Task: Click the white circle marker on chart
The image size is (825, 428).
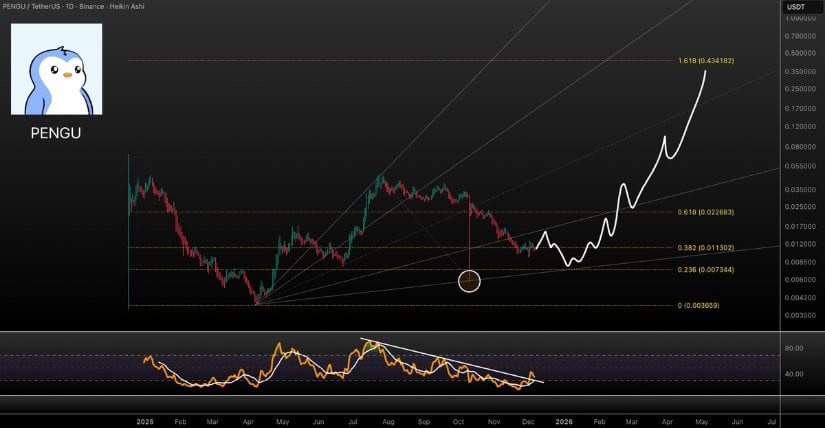Action: point(469,281)
